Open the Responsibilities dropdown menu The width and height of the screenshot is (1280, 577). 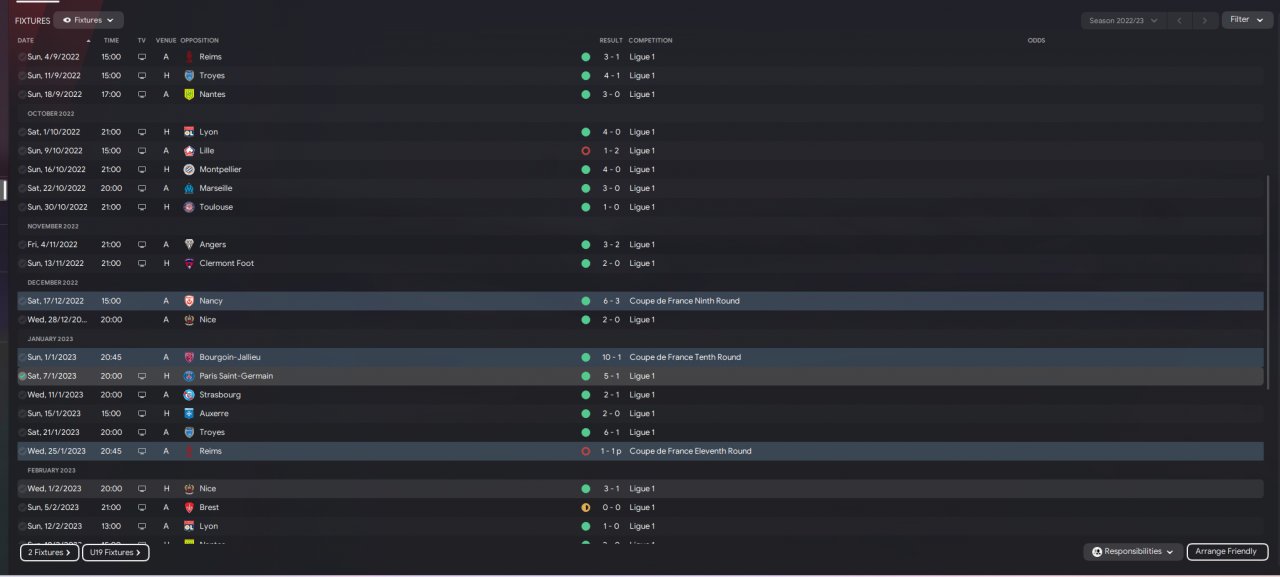pyautogui.click(x=1132, y=552)
